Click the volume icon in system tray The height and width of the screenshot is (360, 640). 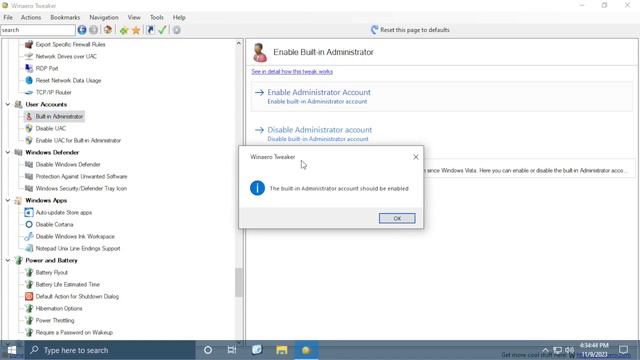[x=570, y=350]
